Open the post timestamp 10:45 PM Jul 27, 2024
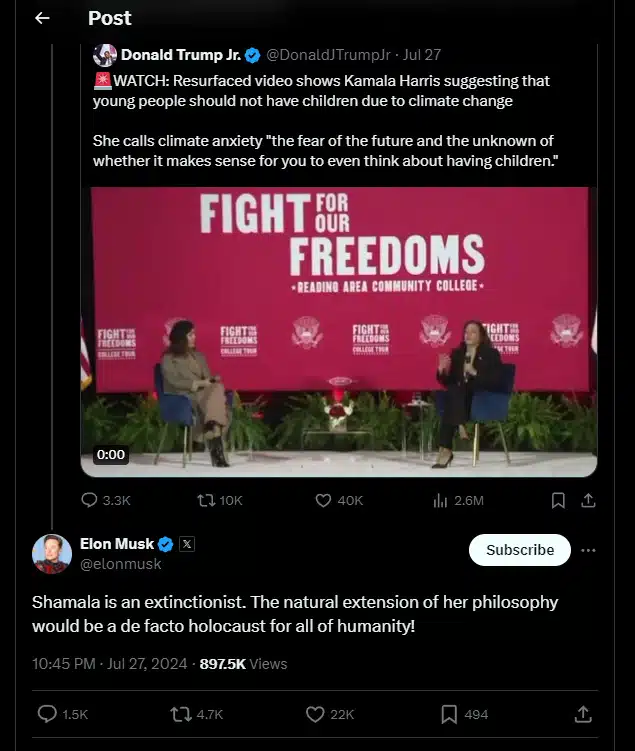The height and width of the screenshot is (751, 635). 110,663
